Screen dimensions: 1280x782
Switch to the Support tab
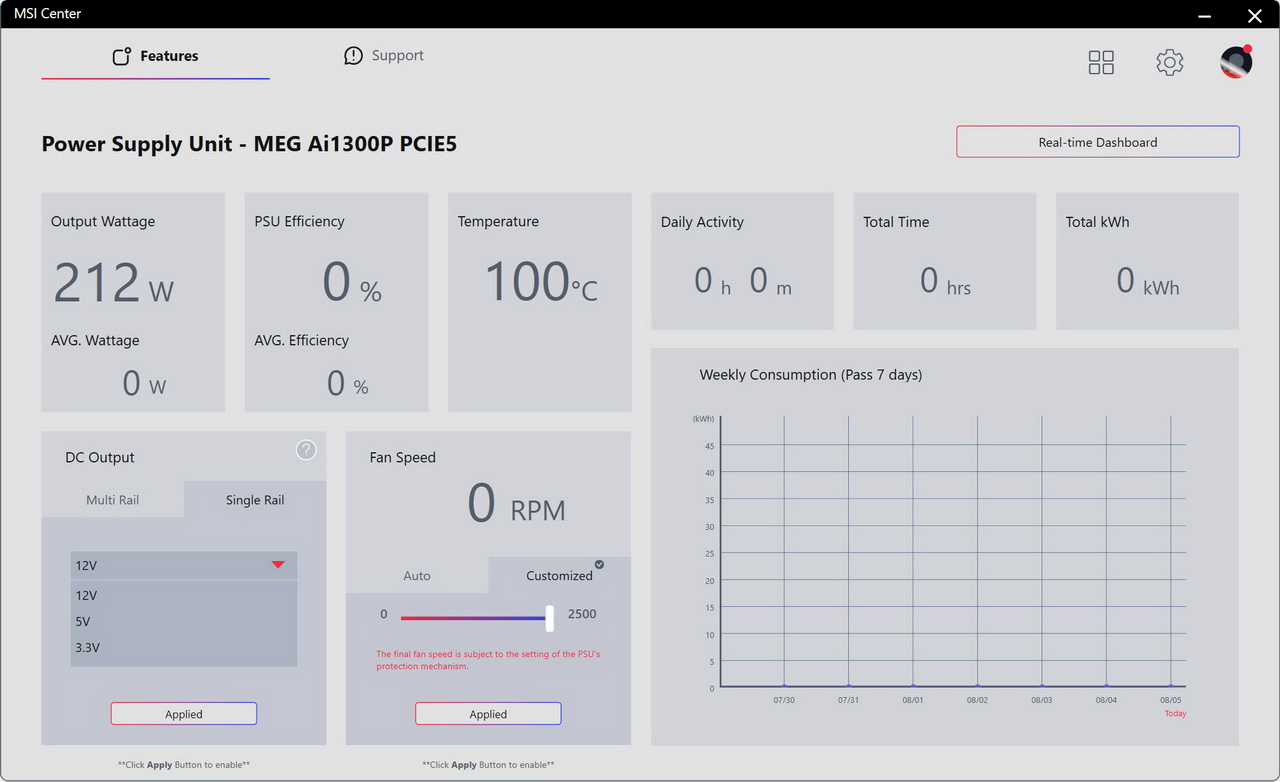click(384, 56)
